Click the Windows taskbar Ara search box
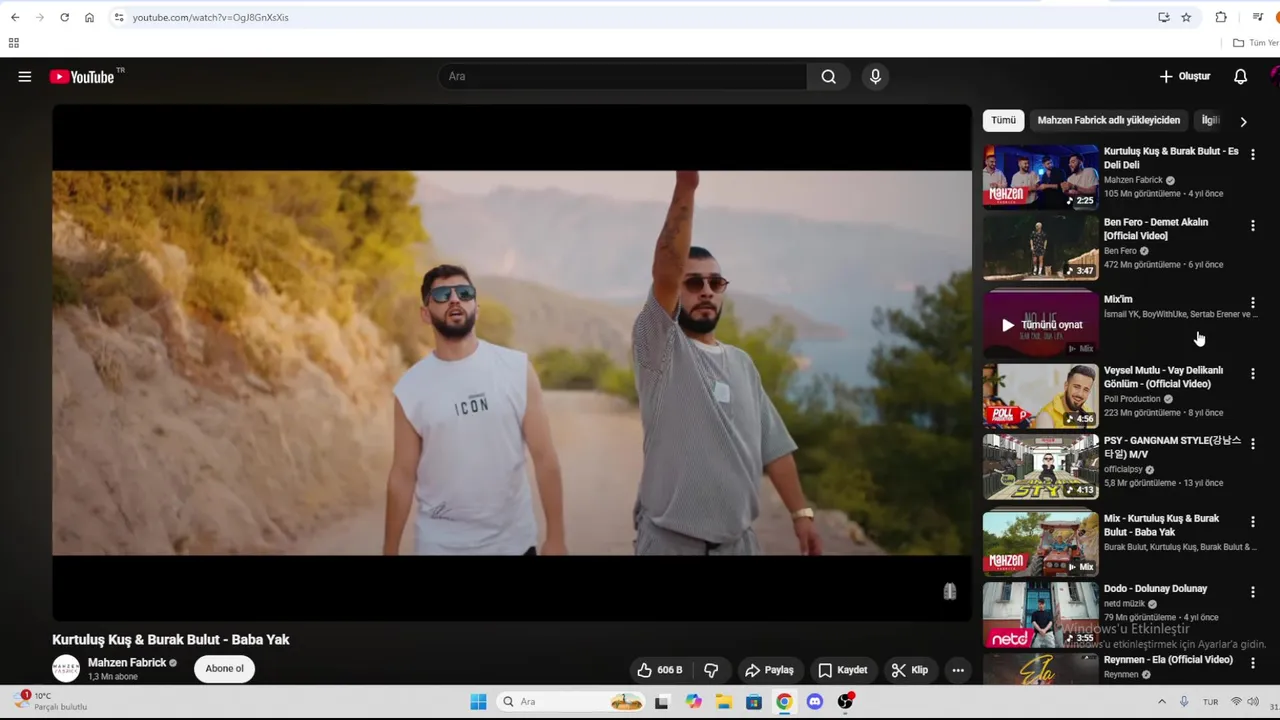1280x720 pixels. coord(572,702)
